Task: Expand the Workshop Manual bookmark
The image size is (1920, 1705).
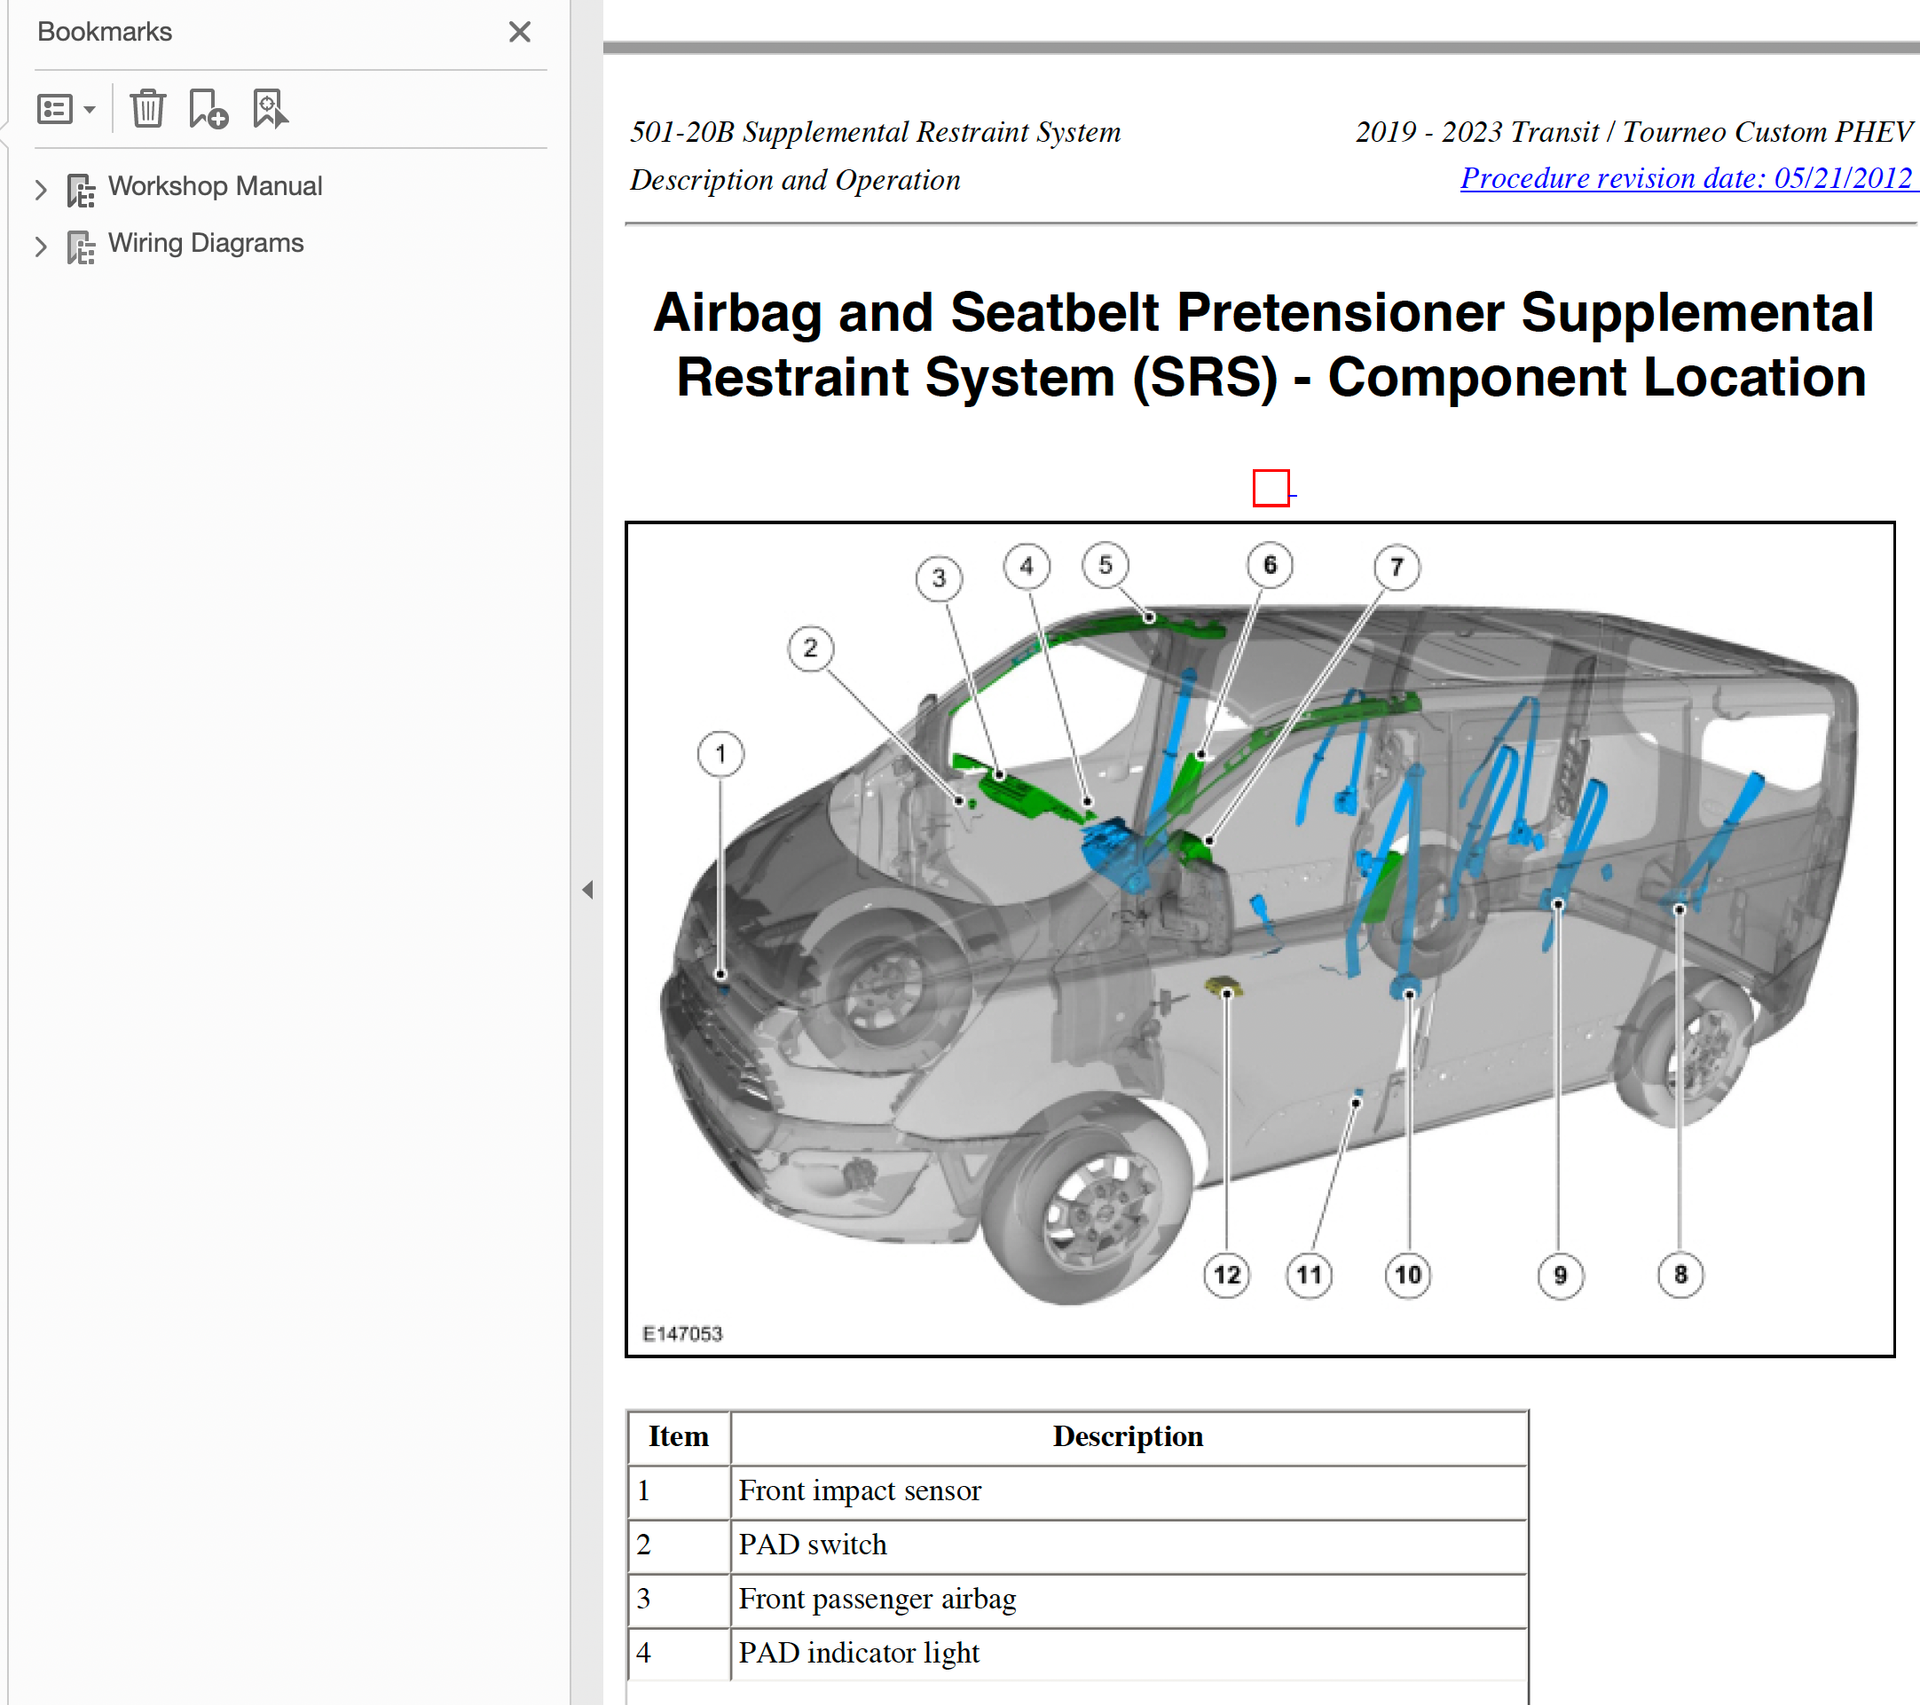Action: pyautogui.click(x=41, y=188)
